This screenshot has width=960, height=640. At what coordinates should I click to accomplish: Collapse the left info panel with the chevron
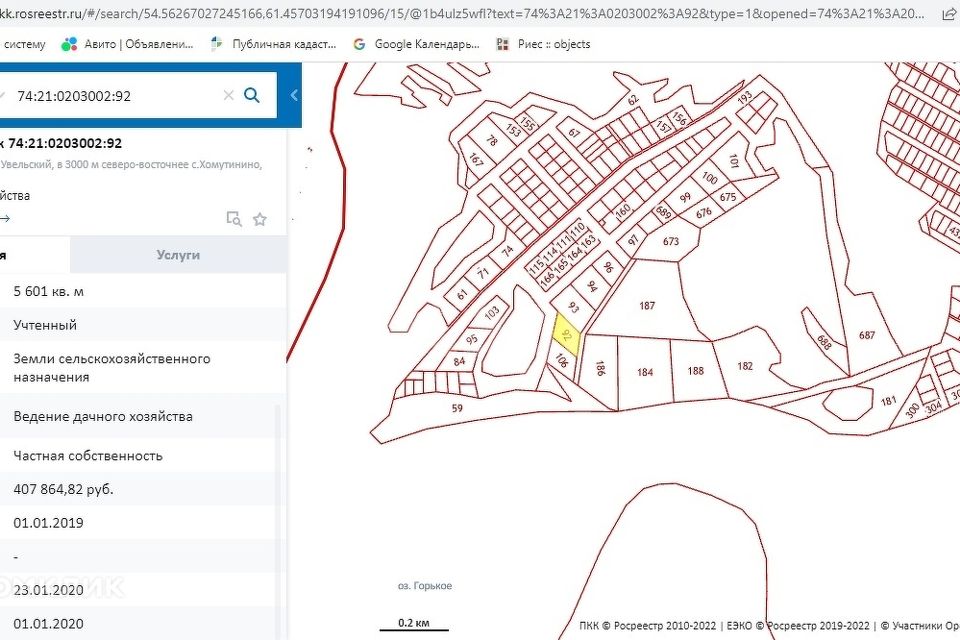(x=294, y=96)
